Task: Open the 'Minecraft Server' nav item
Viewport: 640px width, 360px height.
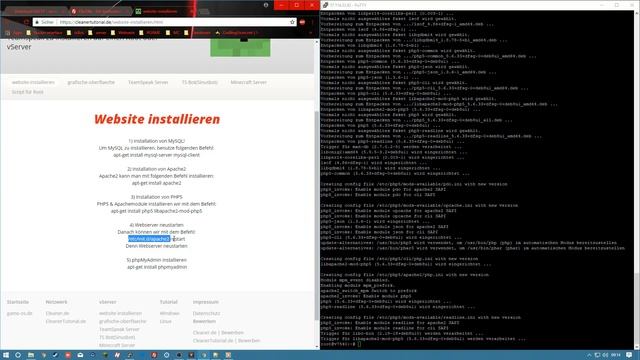Action: click(248, 82)
